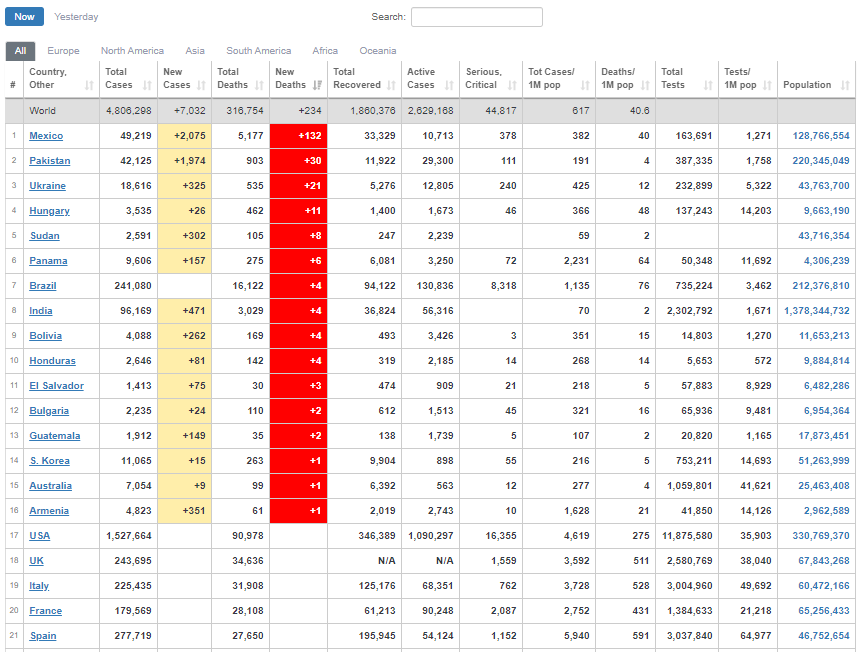Open the Bulgaria country link
This screenshot has width=862, height=652.
pyautogui.click(x=49, y=411)
